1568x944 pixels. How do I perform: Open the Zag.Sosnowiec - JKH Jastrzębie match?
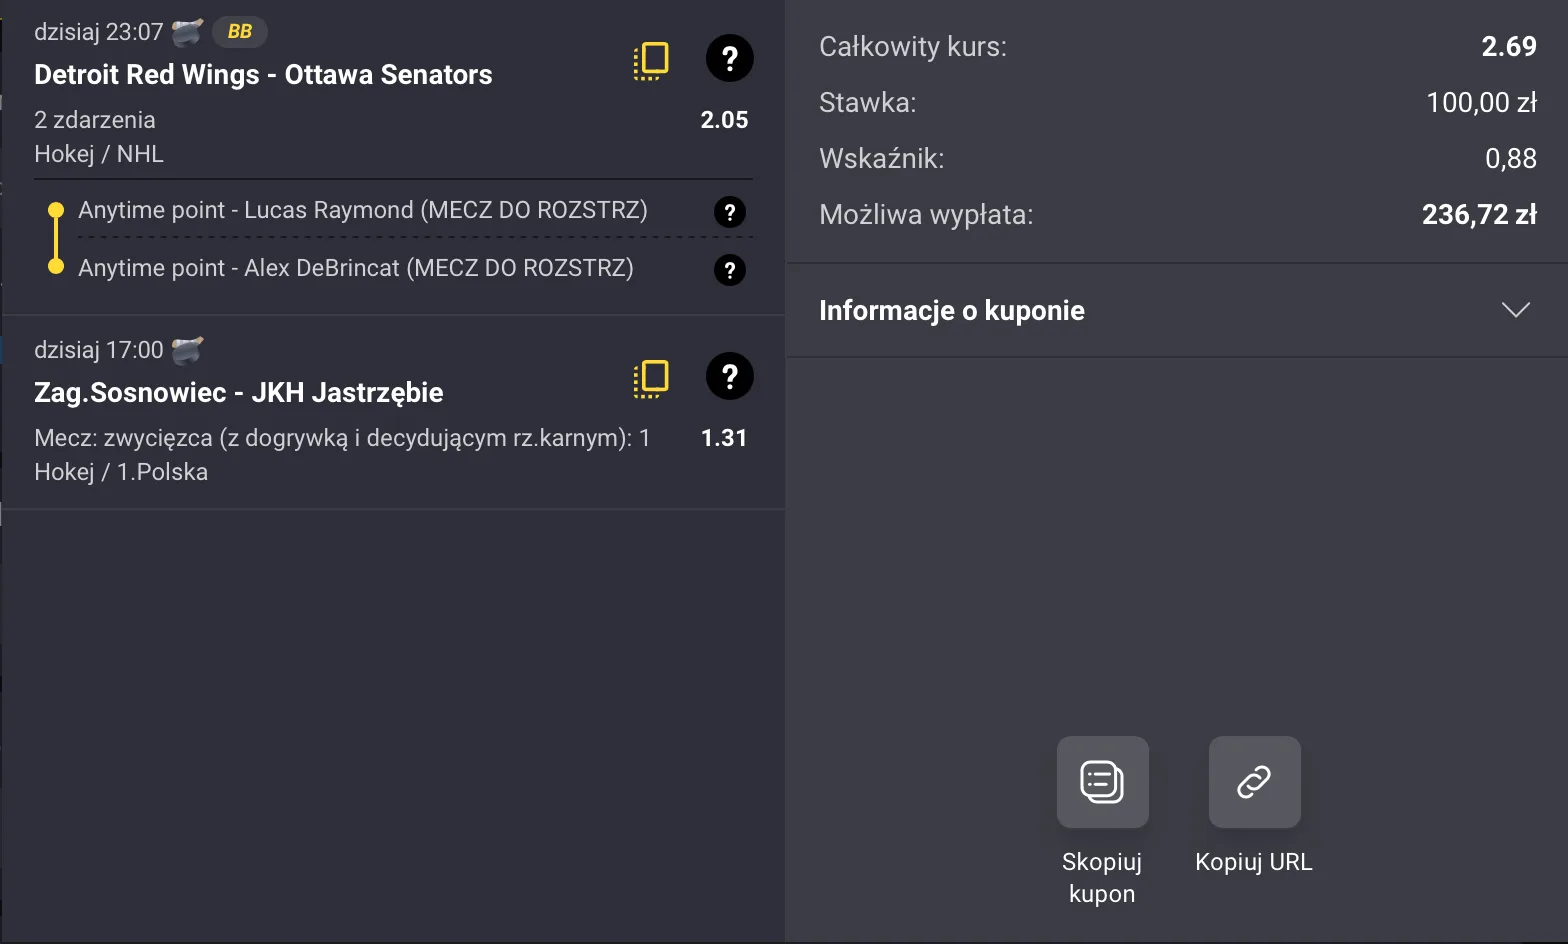(x=238, y=392)
